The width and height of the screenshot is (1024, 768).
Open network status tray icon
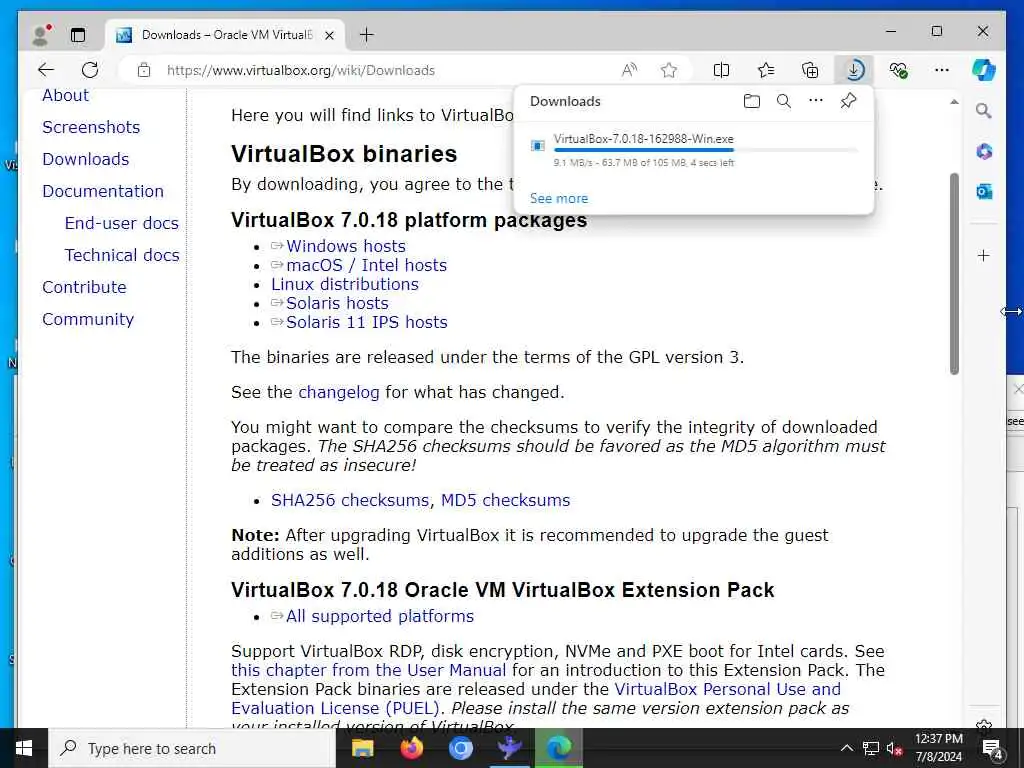871,748
